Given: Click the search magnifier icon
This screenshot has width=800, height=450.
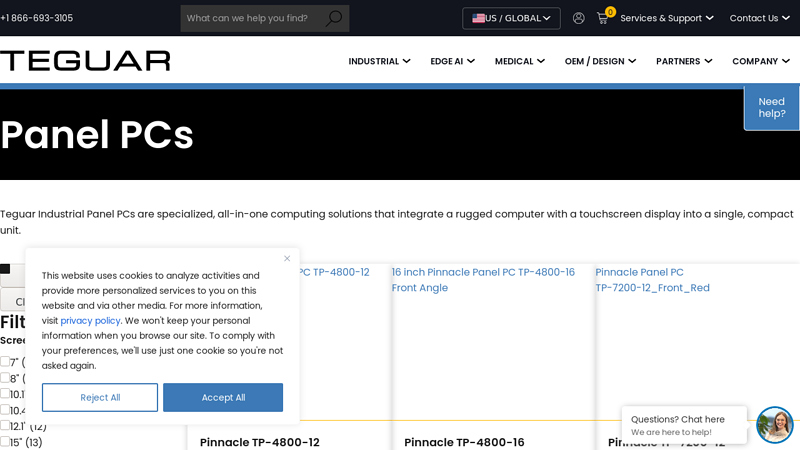Looking at the screenshot, I should pos(334,18).
